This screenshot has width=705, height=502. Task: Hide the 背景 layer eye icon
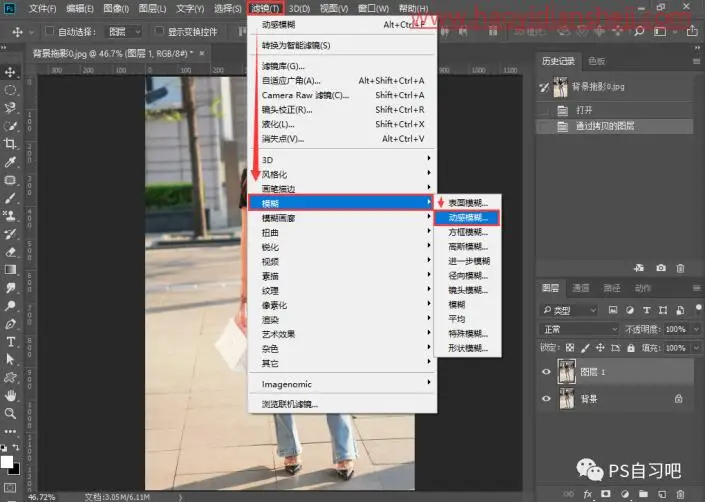pyautogui.click(x=546, y=399)
